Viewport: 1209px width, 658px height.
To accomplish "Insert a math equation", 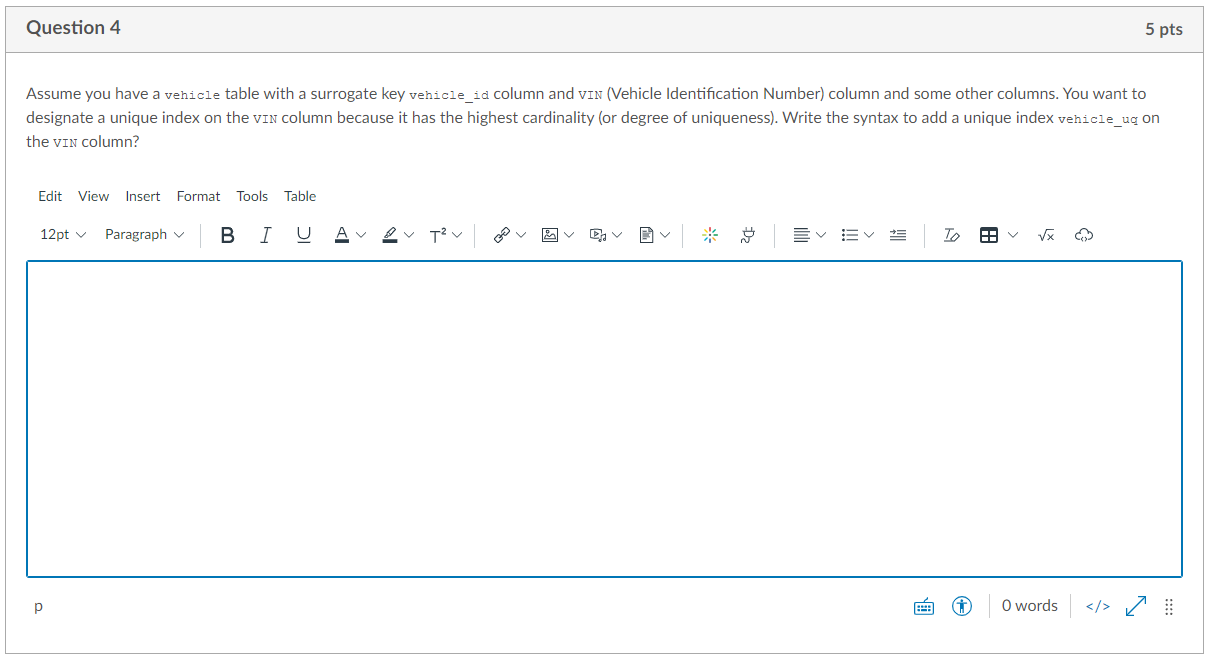I will (1046, 235).
